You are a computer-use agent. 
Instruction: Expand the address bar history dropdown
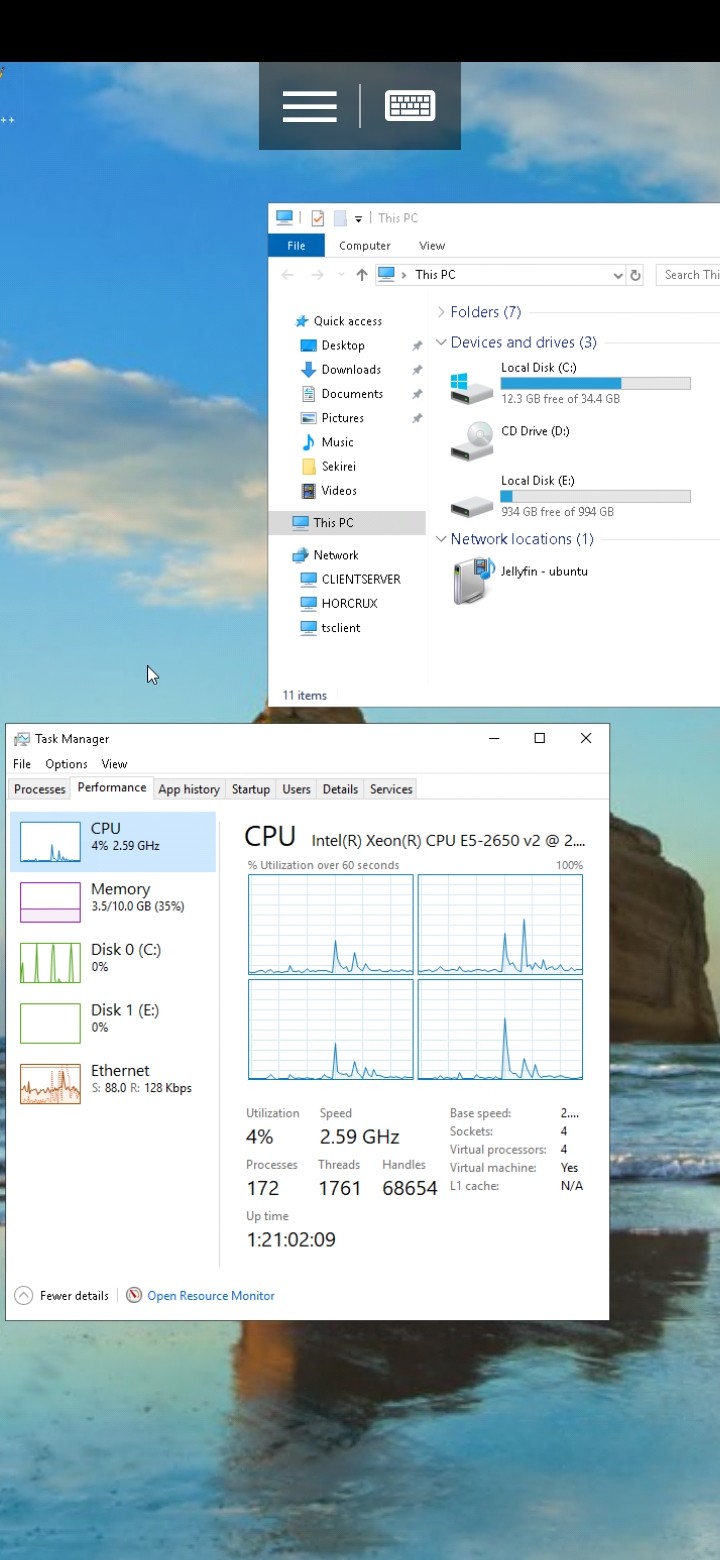click(x=618, y=275)
